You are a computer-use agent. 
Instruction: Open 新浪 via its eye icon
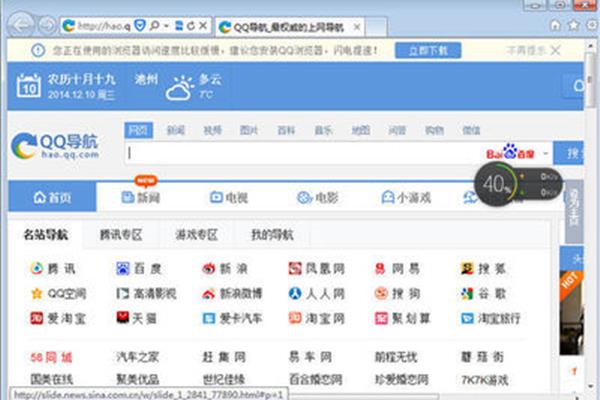pyautogui.click(x=209, y=269)
